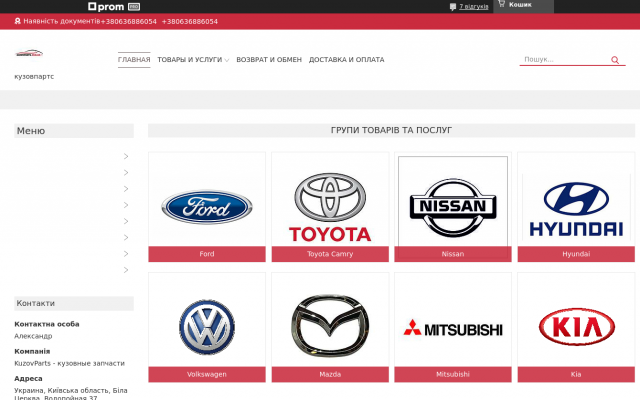
Task: Expand the third sidebar menu chevron
Action: pos(126,189)
